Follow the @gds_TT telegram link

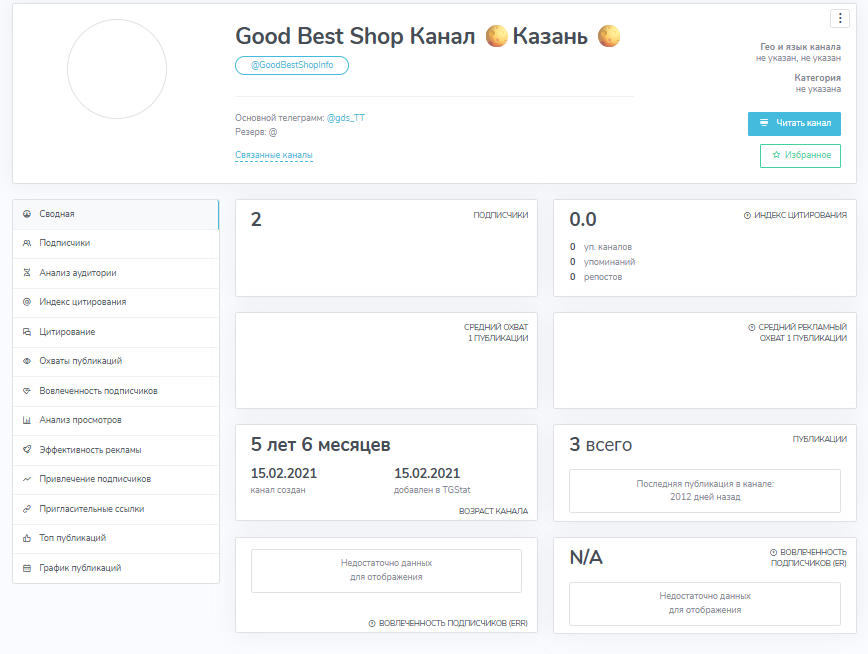click(x=346, y=118)
